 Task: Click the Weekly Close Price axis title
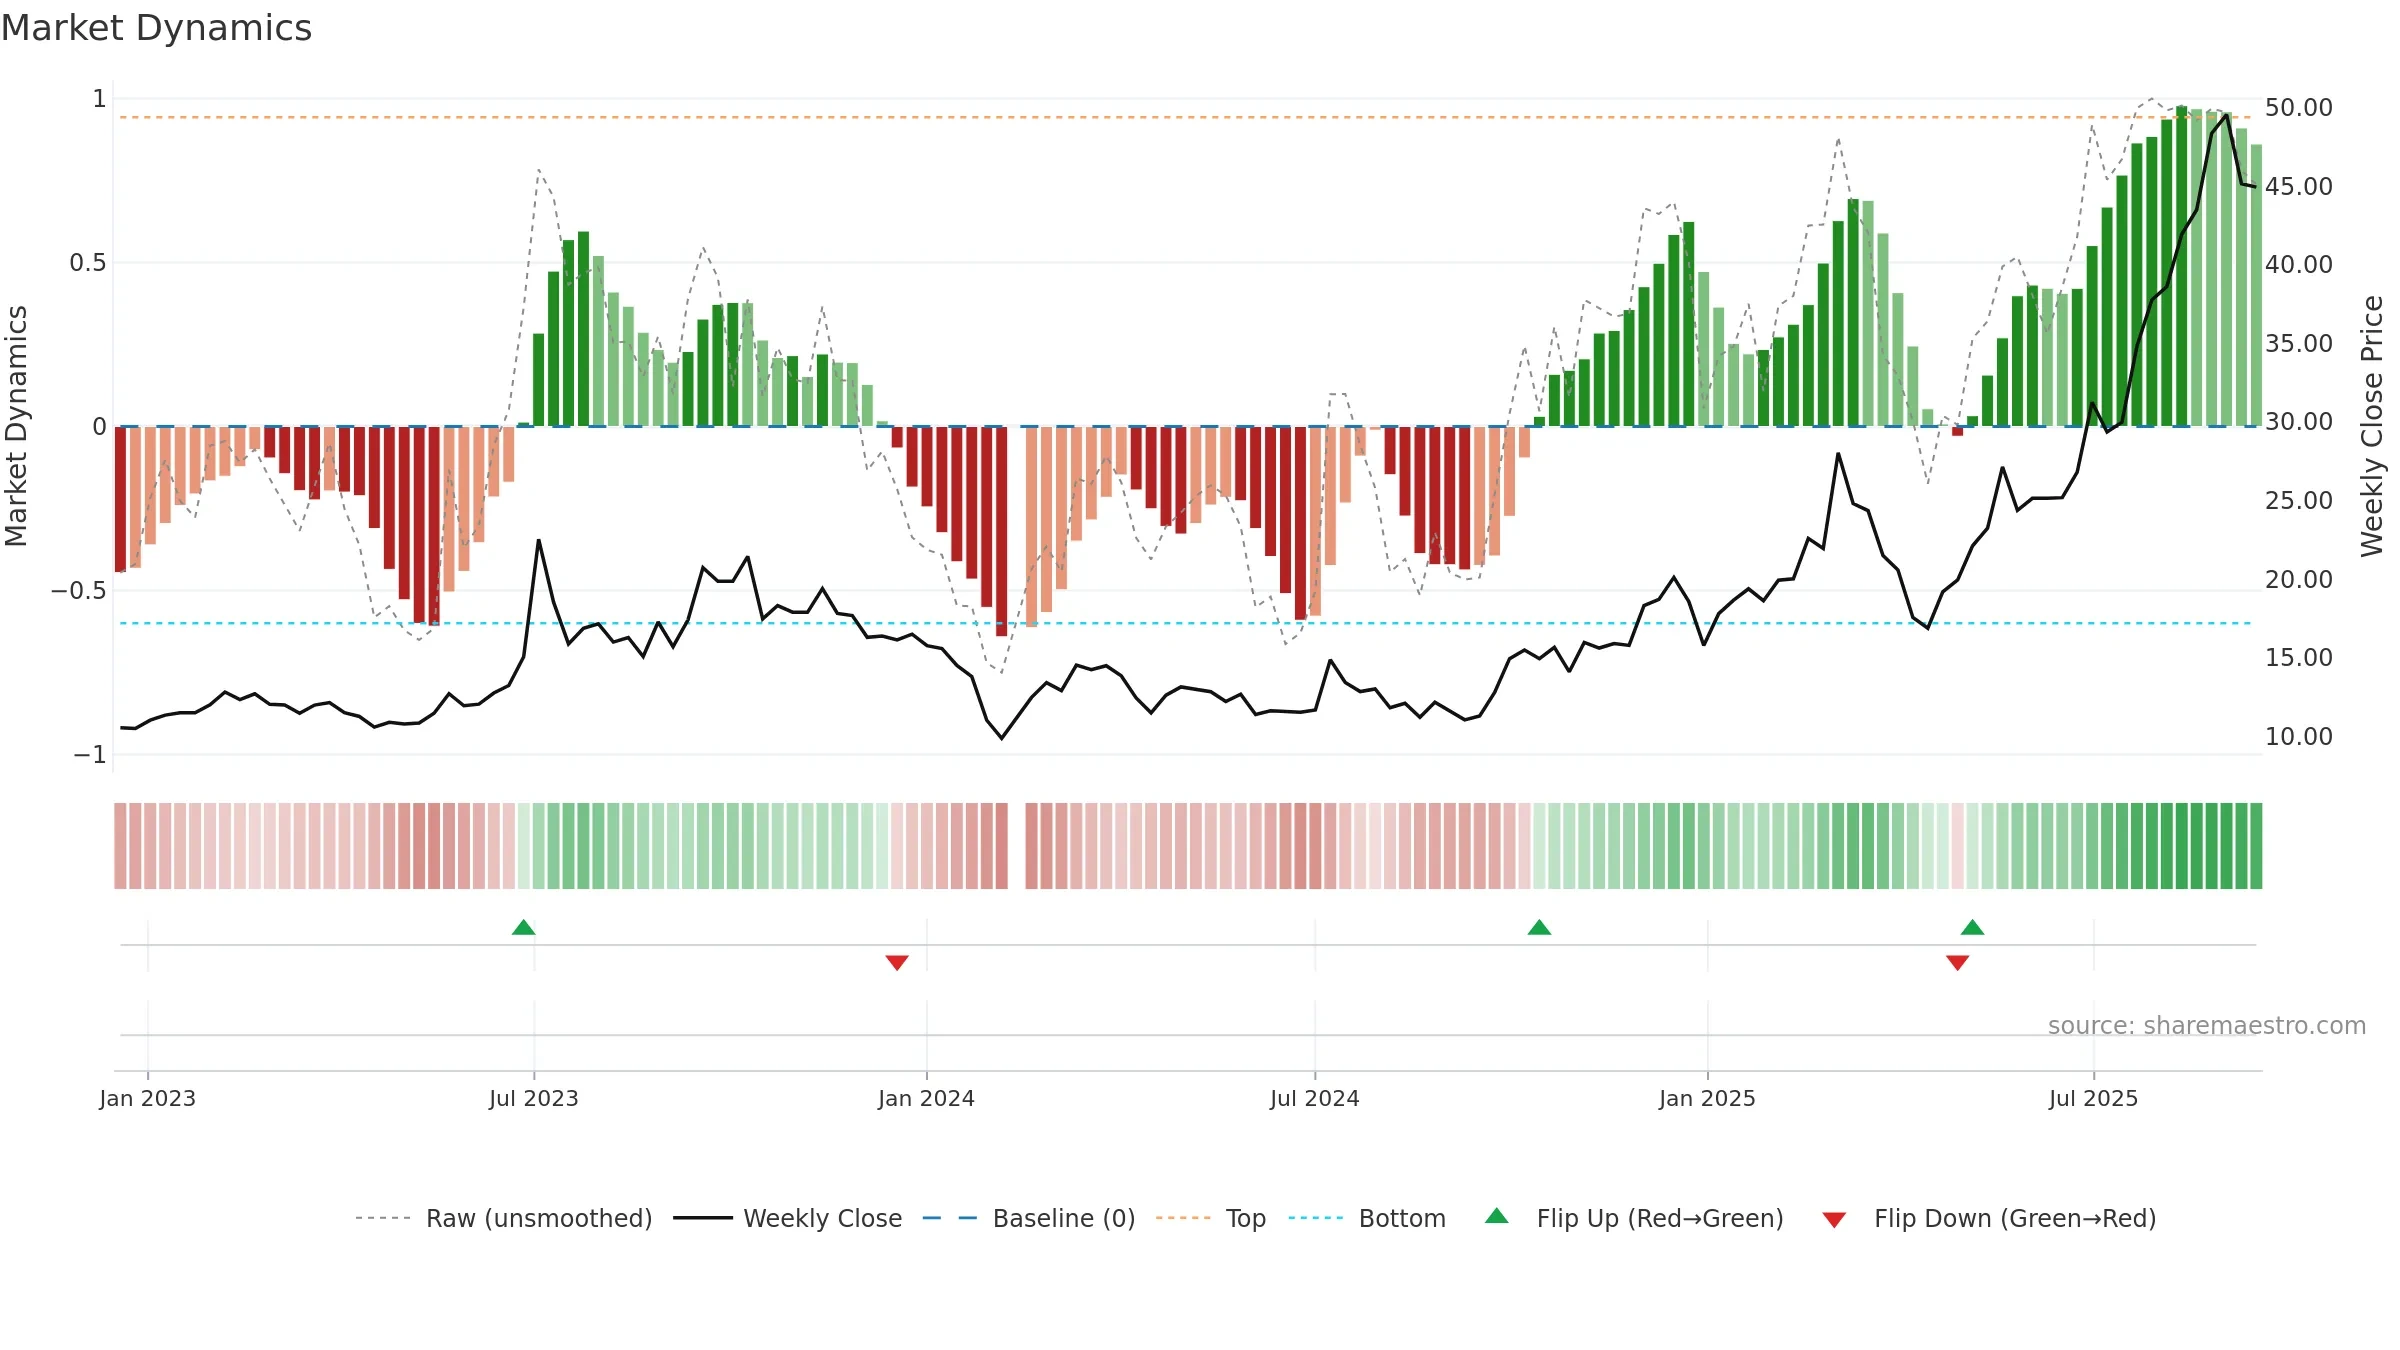click(x=2372, y=426)
